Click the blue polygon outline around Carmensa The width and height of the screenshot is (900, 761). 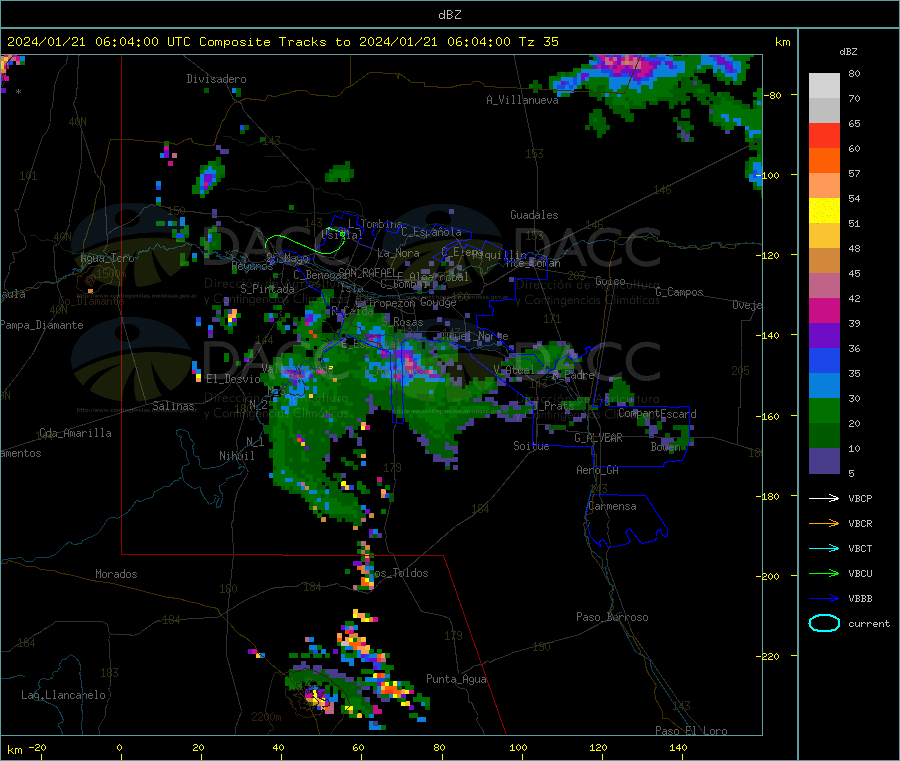(627, 521)
